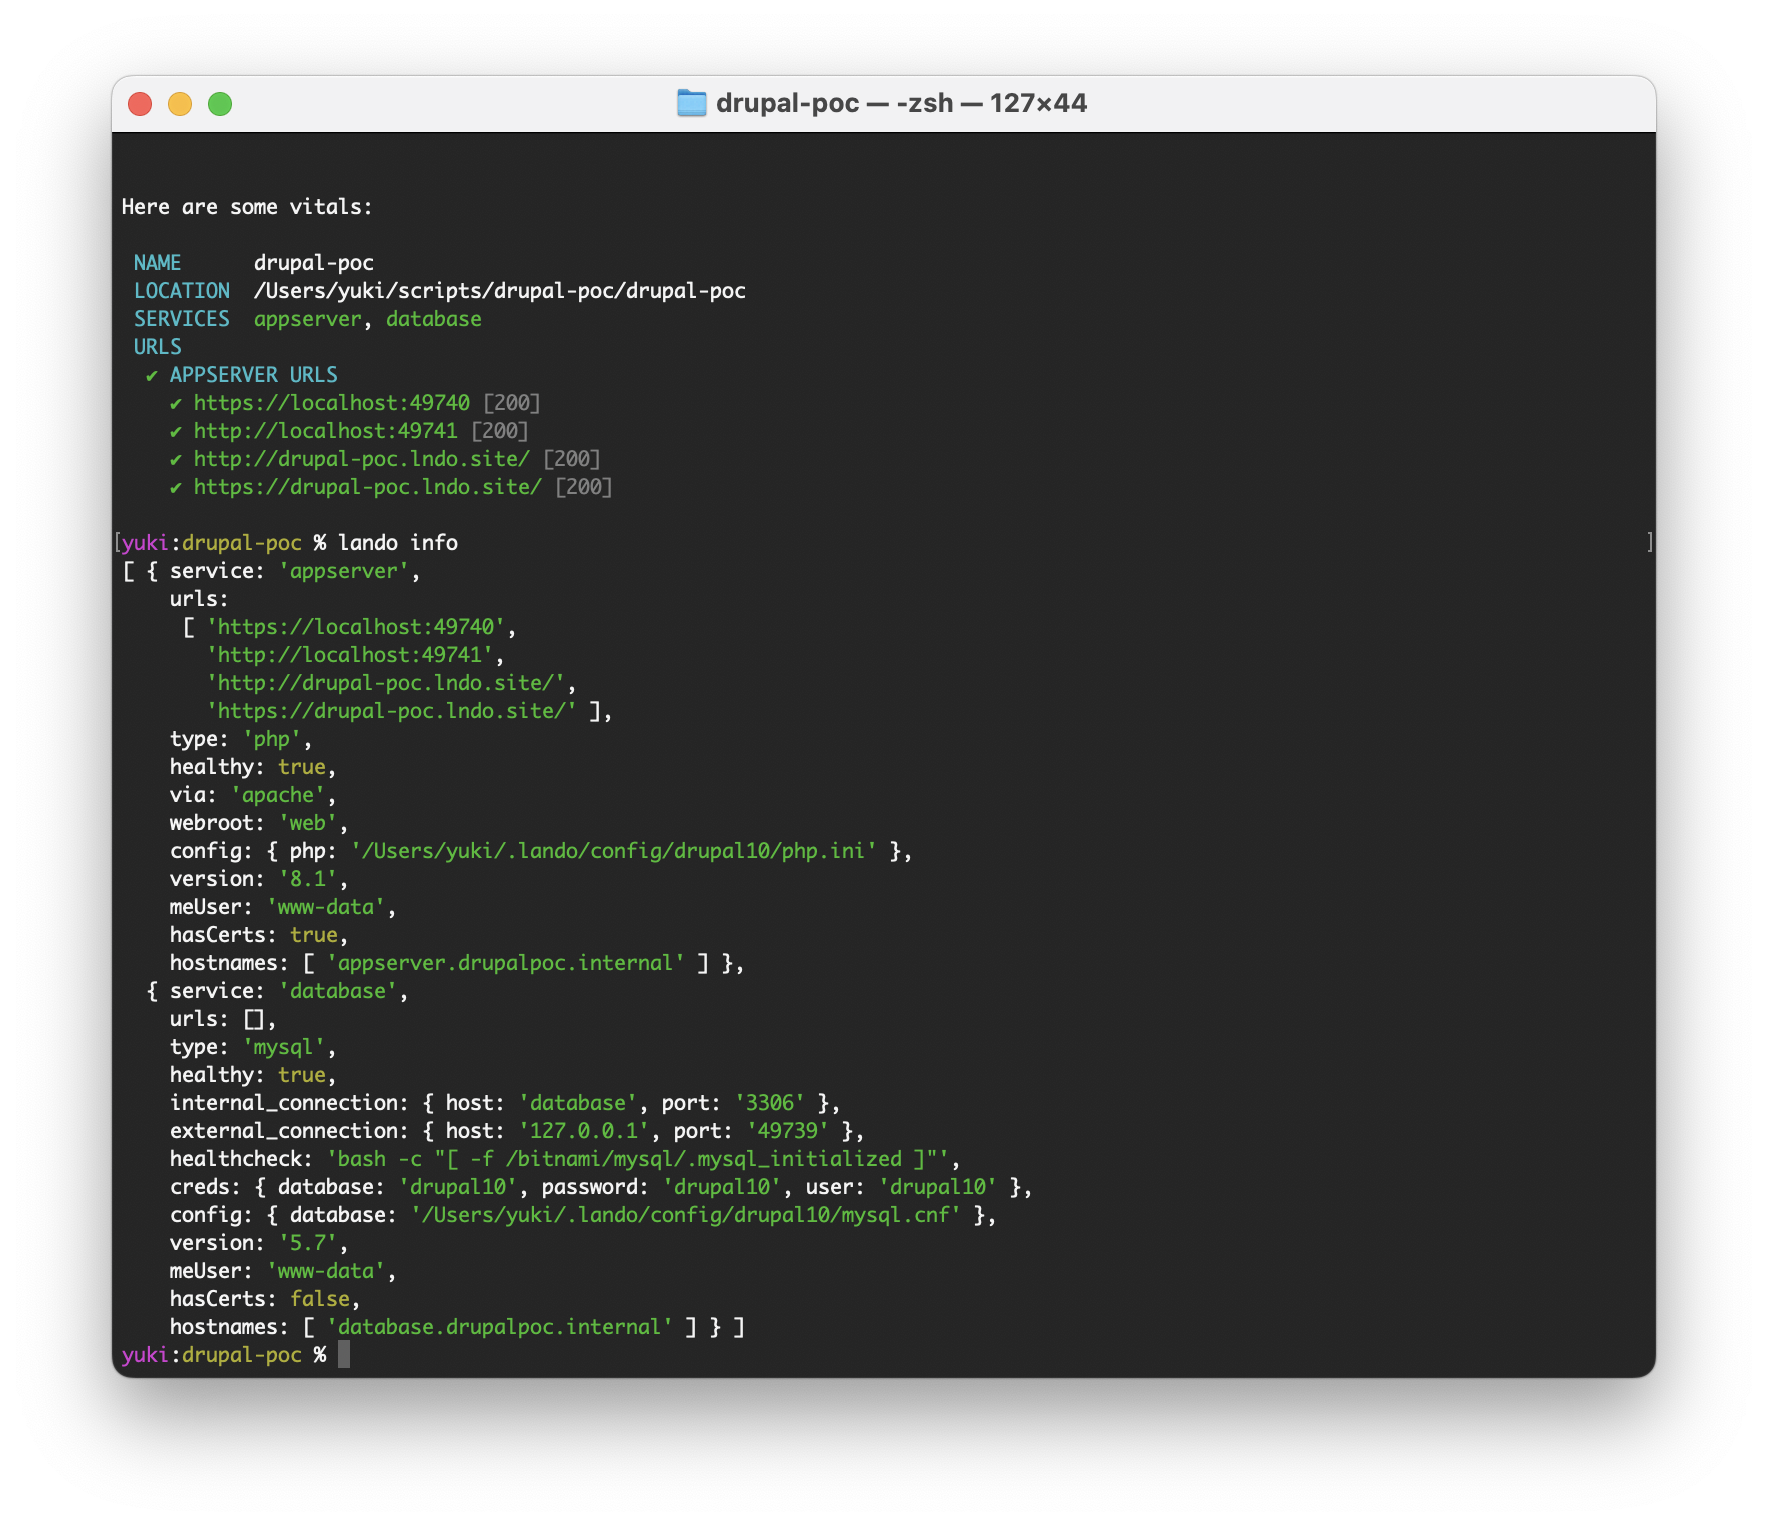The width and height of the screenshot is (1768, 1526).
Task: Click checkmark next to http://localhost:49741
Action: click(x=176, y=432)
